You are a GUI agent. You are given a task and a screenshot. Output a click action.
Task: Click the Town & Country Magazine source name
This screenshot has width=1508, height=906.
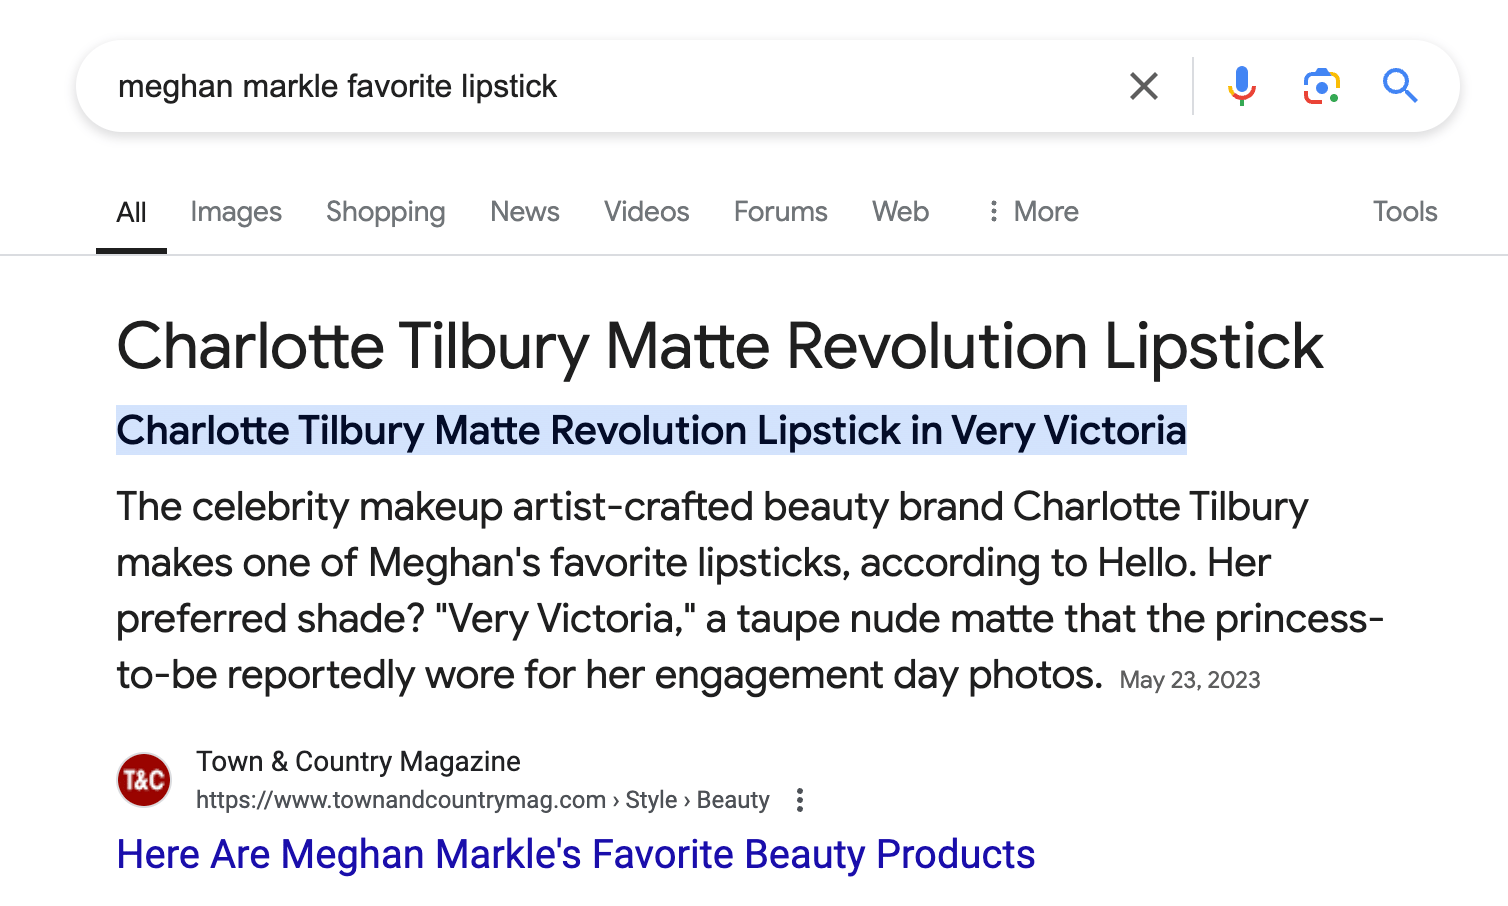pyautogui.click(x=358, y=762)
